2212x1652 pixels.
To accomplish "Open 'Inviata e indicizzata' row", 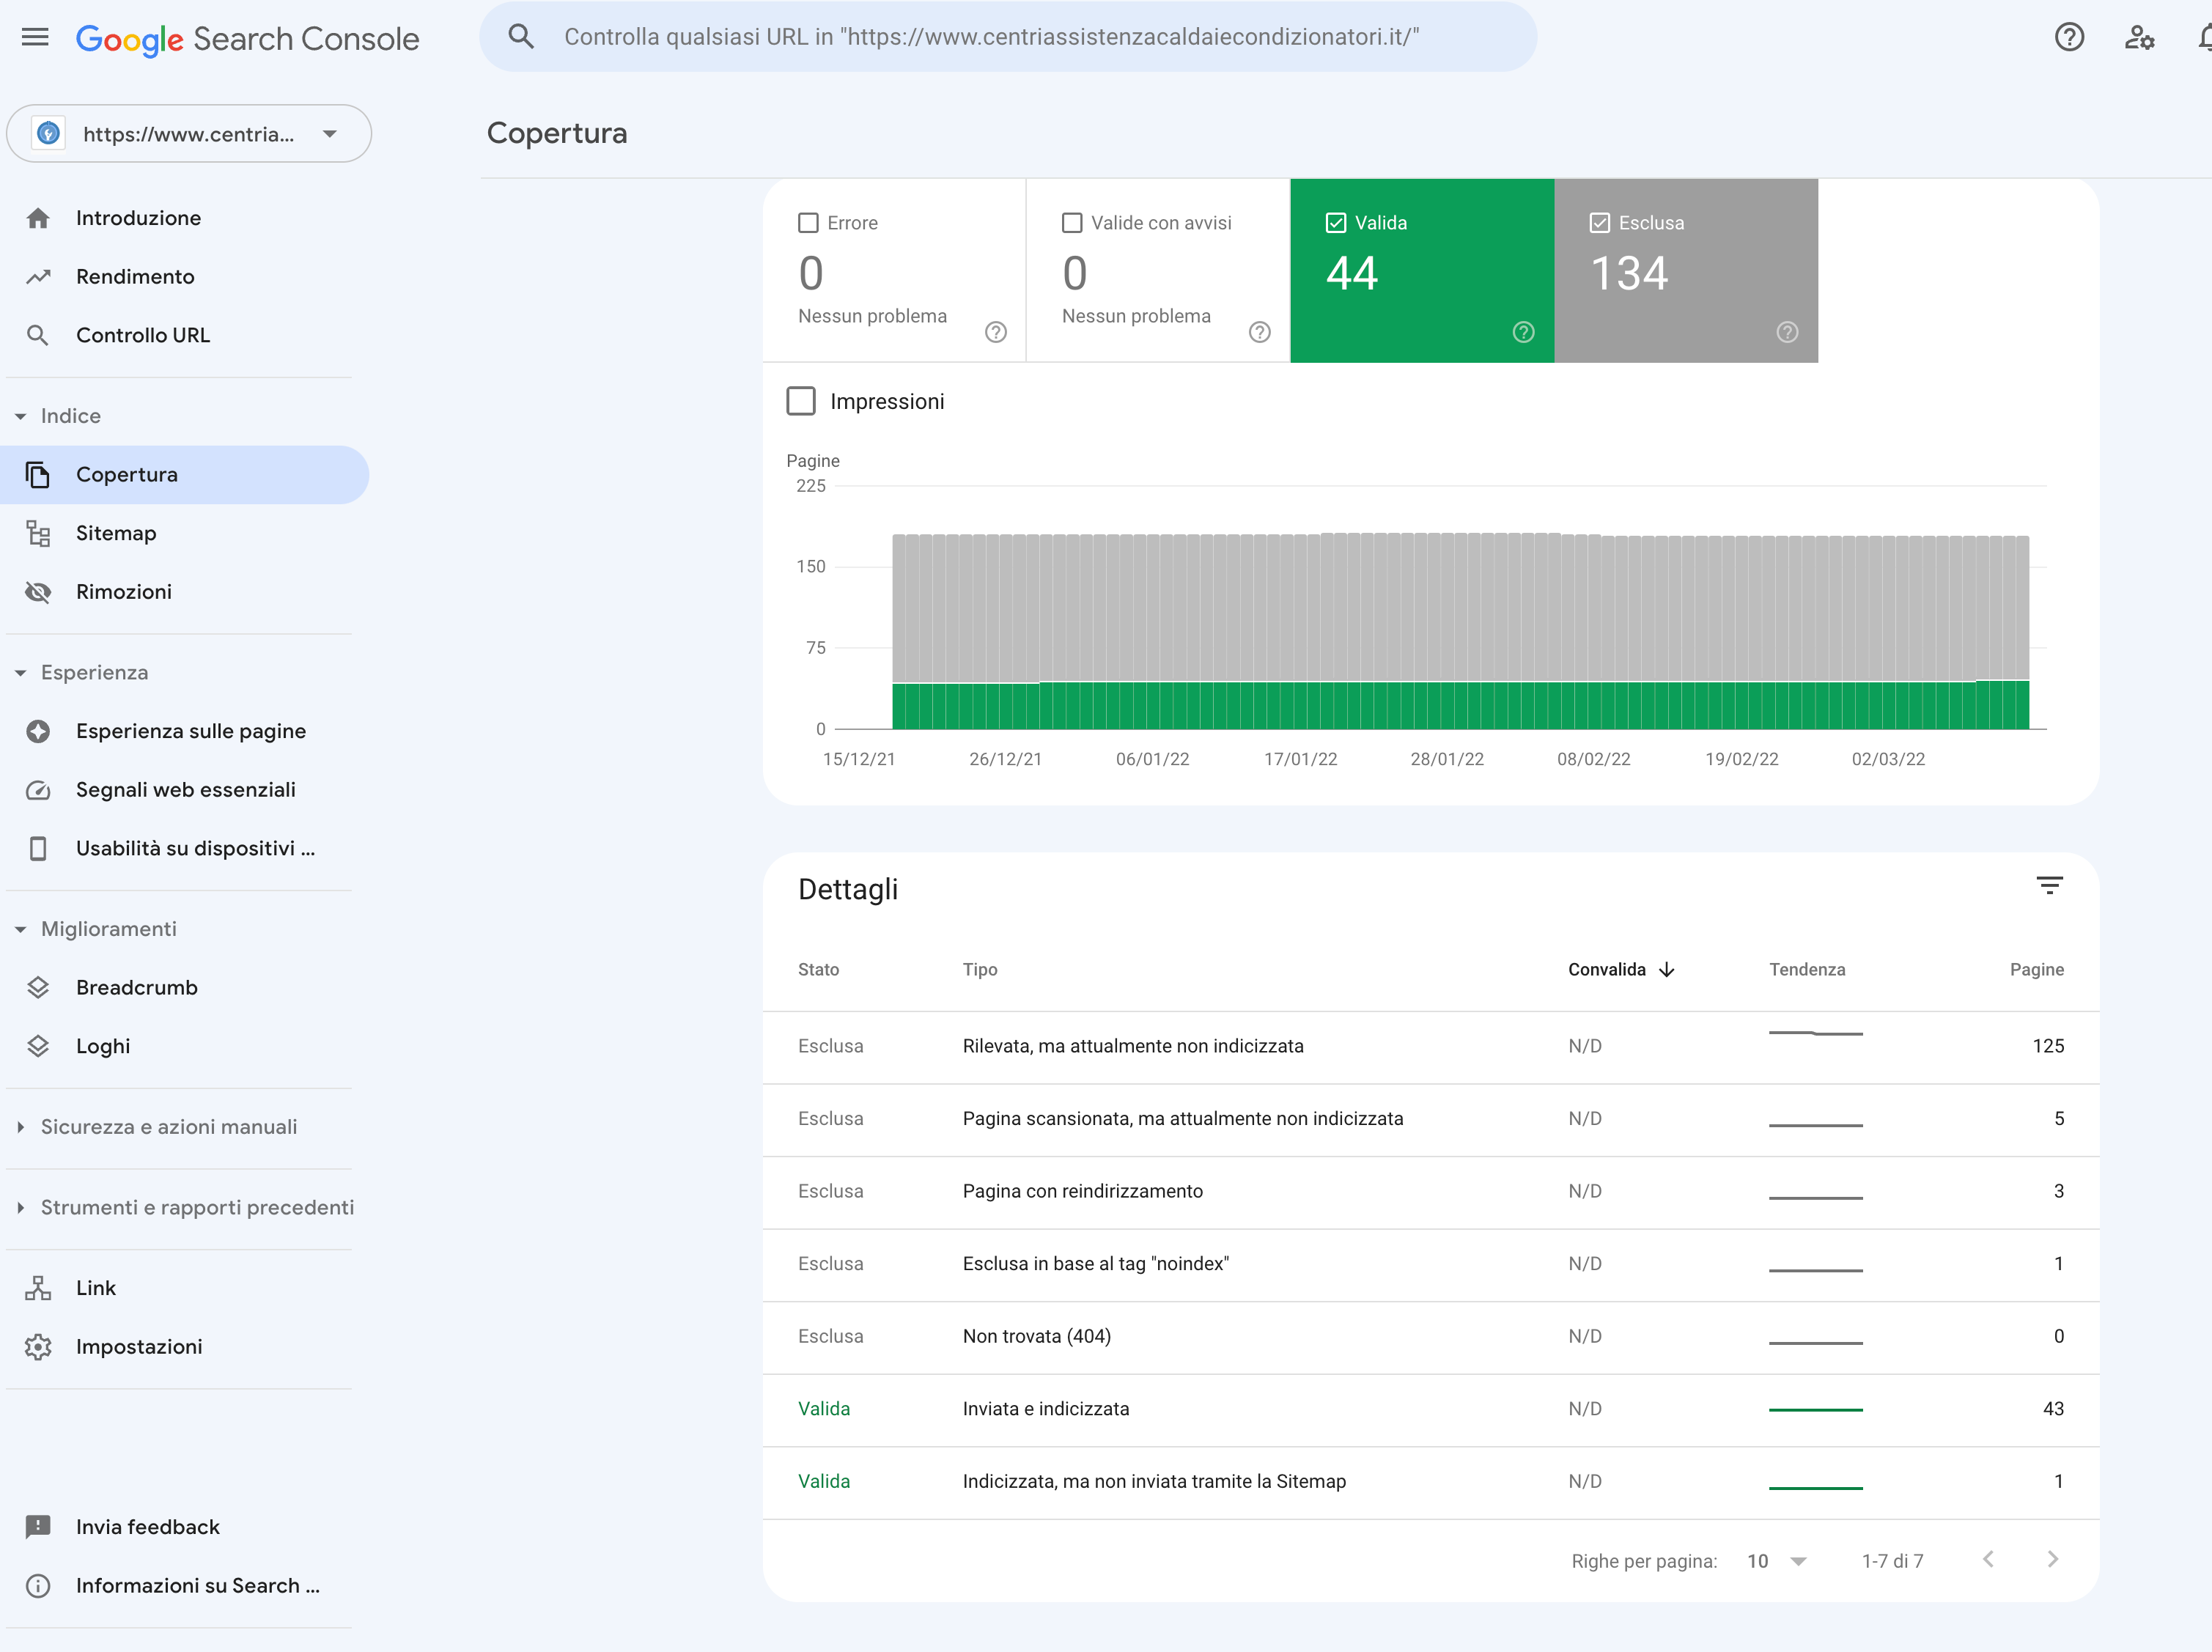I will 1431,1409.
